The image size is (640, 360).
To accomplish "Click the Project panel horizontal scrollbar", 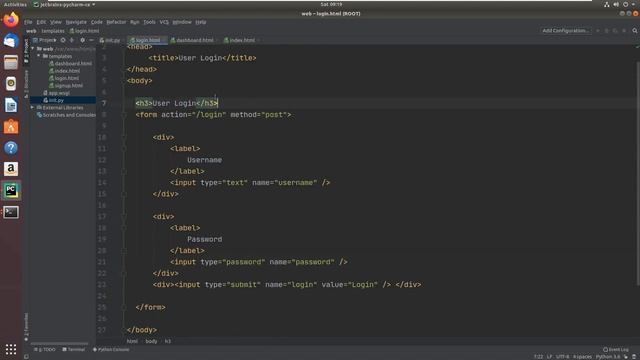I will (59, 343).
